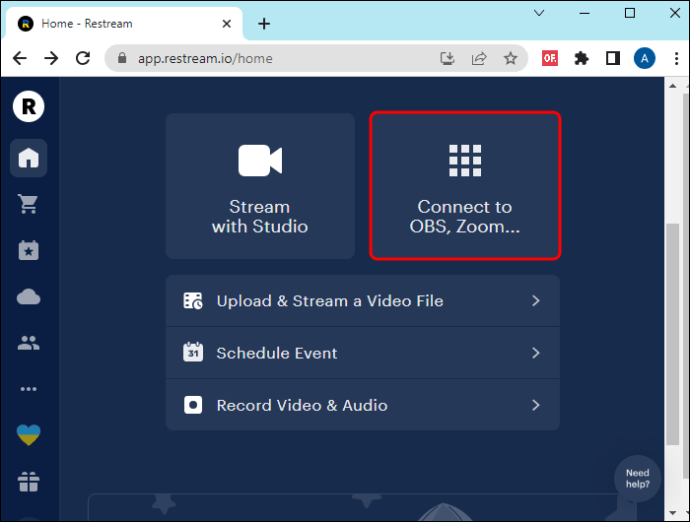
Task: Click the calendar 31 icon
Action: click(193, 352)
